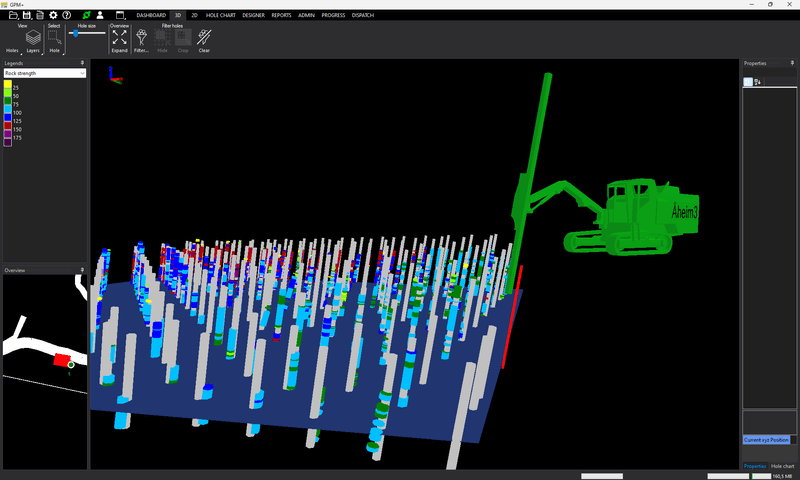The width and height of the screenshot is (800, 480).
Task: Click the axis orientation gizmo
Action: [115, 75]
